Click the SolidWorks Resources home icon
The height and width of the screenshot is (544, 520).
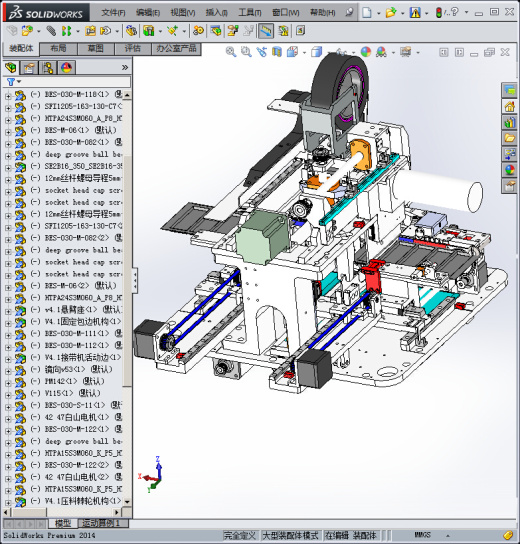510,107
